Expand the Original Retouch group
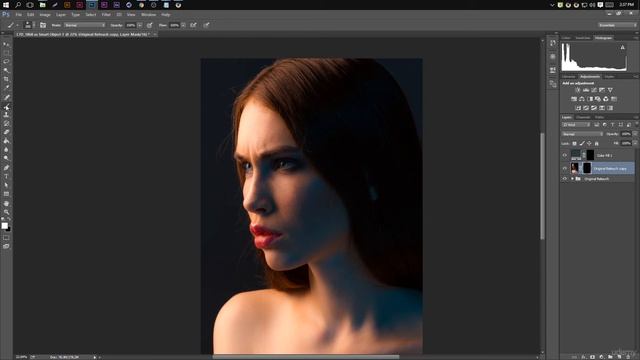640x360 pixels. click(x=572, y=179)
